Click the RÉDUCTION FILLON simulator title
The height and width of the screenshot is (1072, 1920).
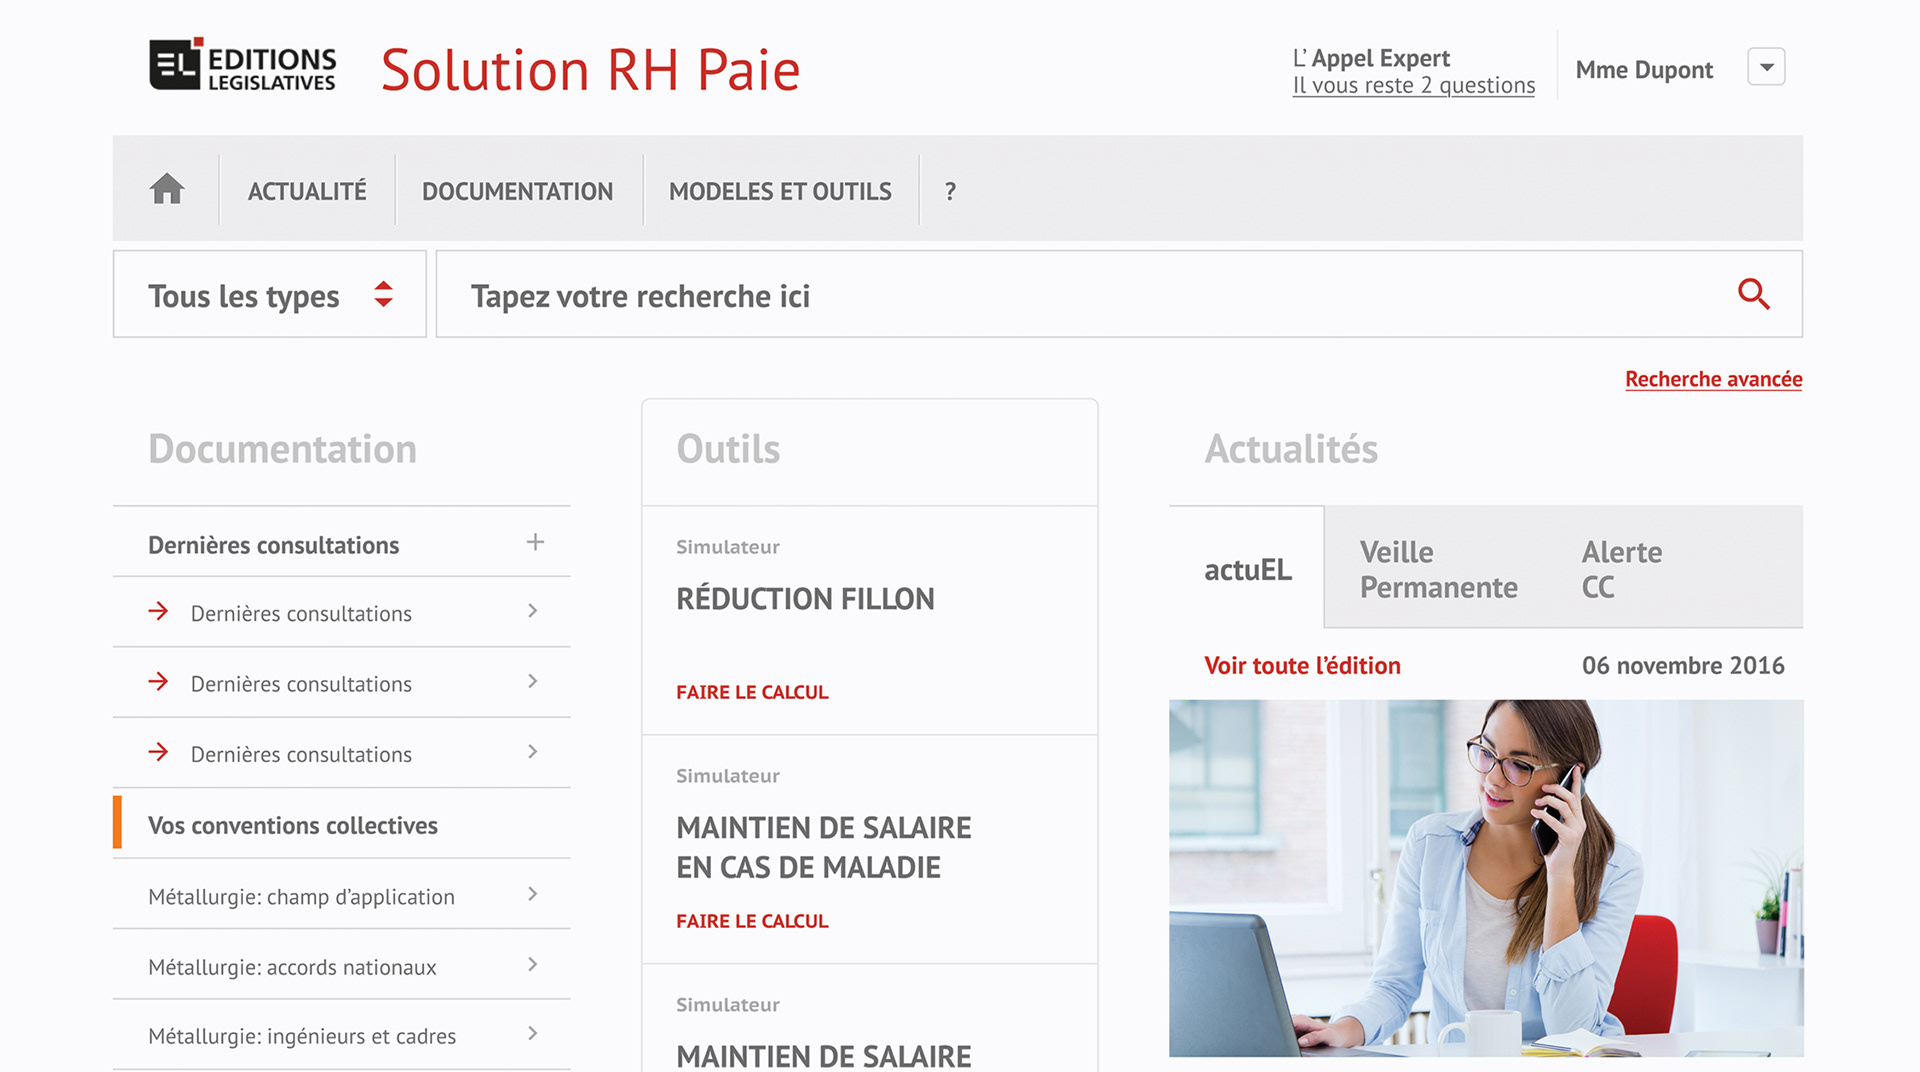pyautogui.click(x=805, y=598)
